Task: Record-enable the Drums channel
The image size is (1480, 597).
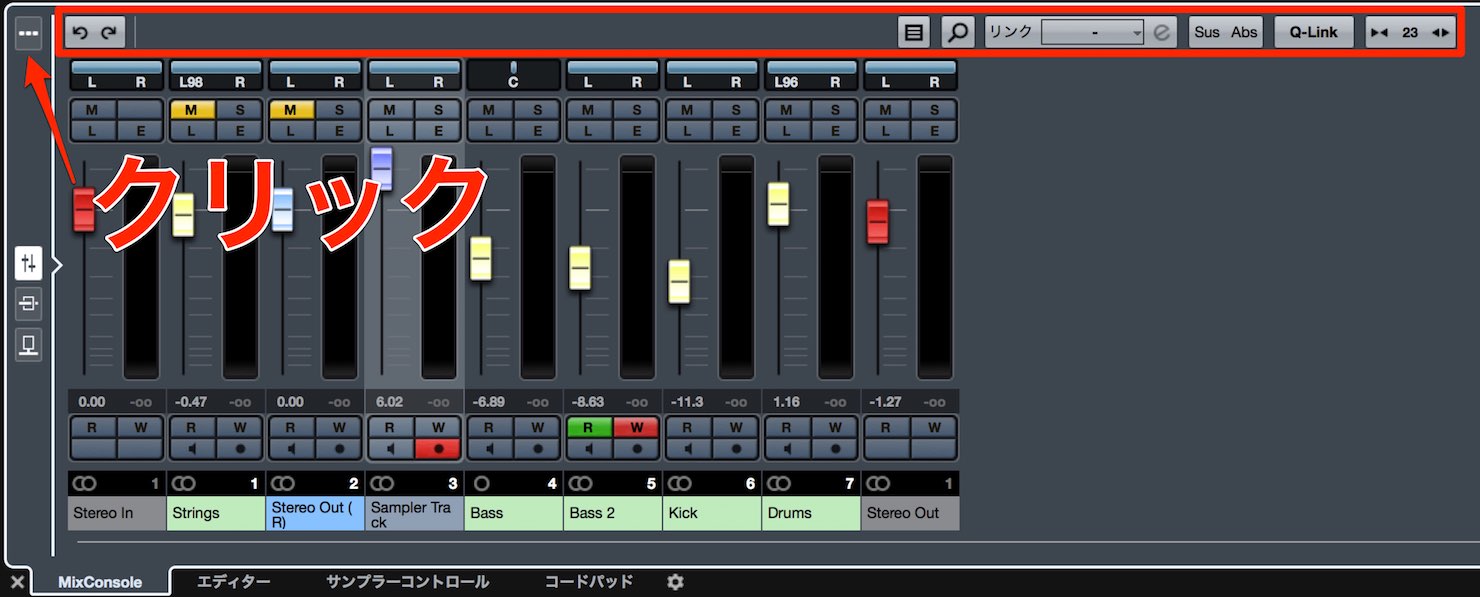Action: coord(834,449)
